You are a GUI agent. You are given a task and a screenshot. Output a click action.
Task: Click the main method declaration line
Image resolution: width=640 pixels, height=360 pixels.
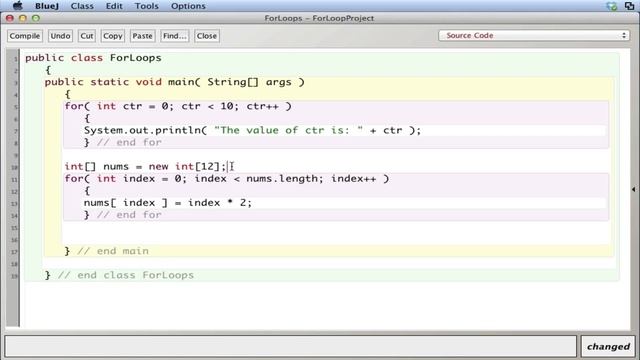click(x=175, y=82)
